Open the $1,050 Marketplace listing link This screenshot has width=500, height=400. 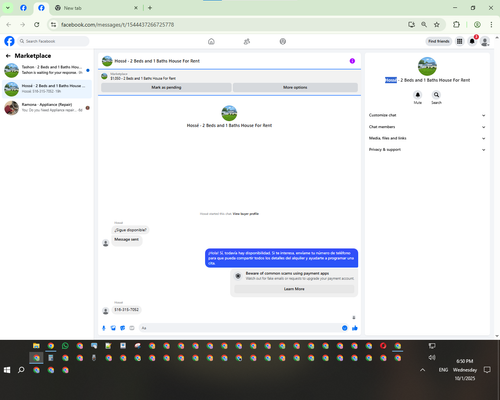[x=143, y=78]
